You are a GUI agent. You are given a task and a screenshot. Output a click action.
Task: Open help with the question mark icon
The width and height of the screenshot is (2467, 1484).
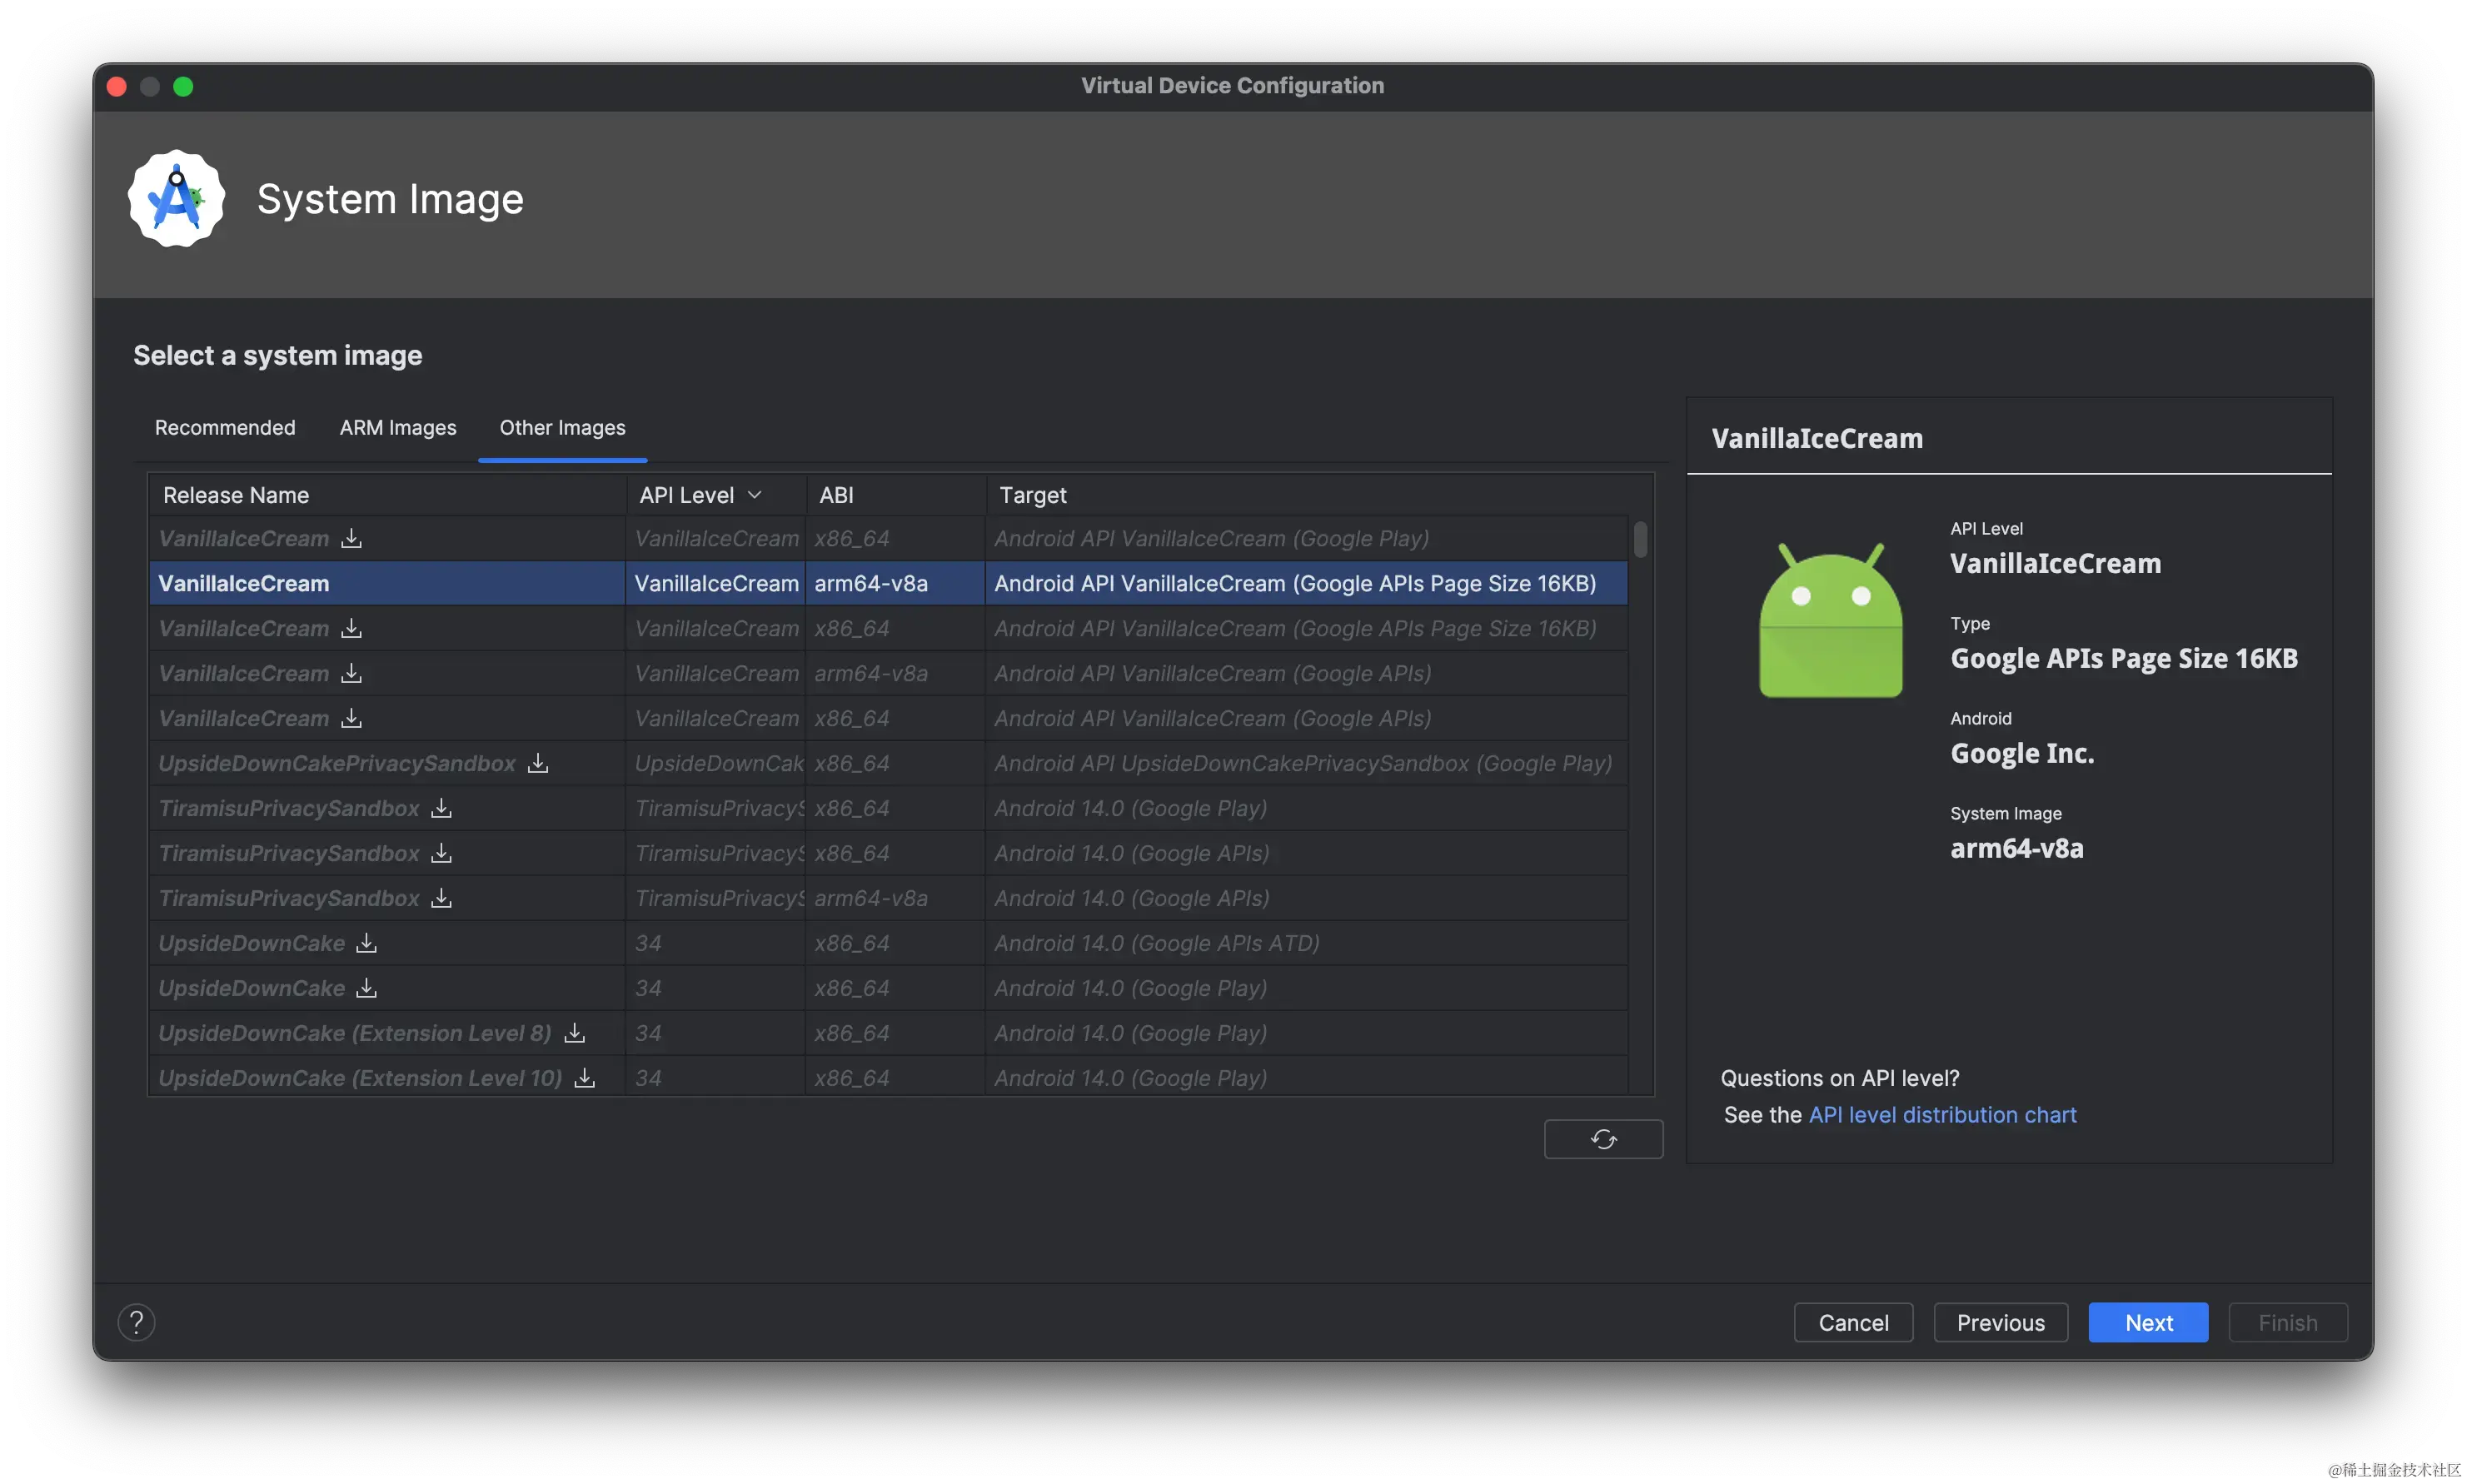click(137, 1322)
